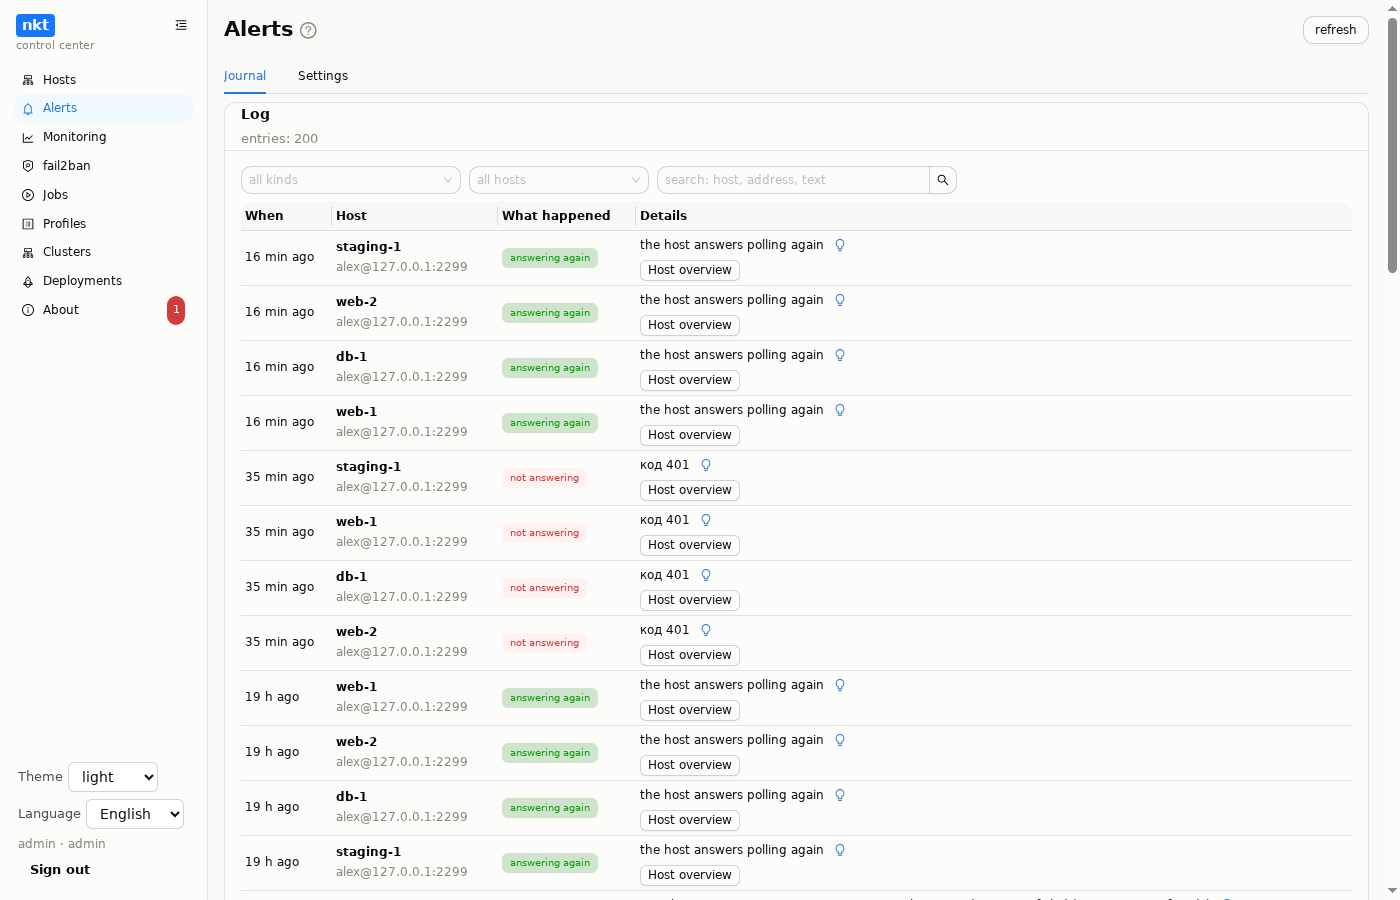The height and width of the screenshot is (900, 1400).
Task: Click lightbulb hint in web-2 19 h row
Action: [840, 740]
